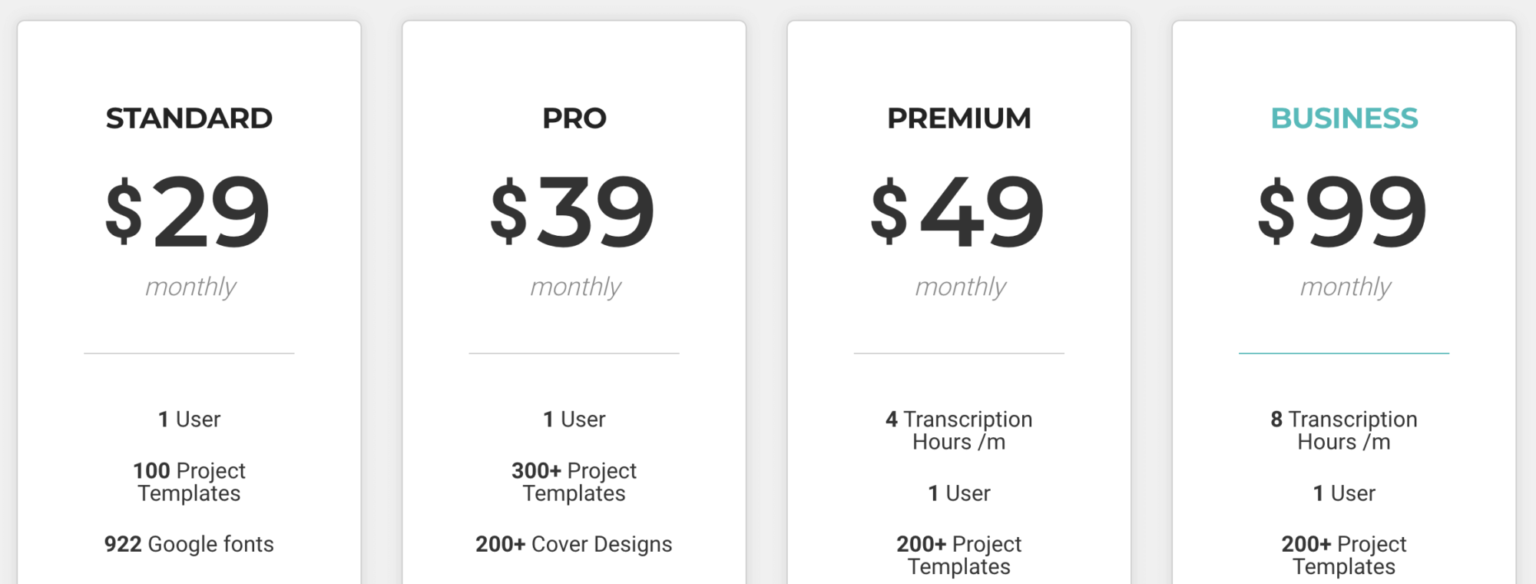Screen dimensions: 1536x584
Task: Click "monthly" under the $29 price
Action: [x=190, y=287]
